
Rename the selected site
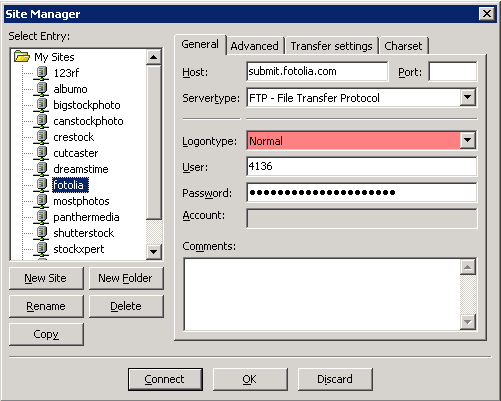[46, 306]
